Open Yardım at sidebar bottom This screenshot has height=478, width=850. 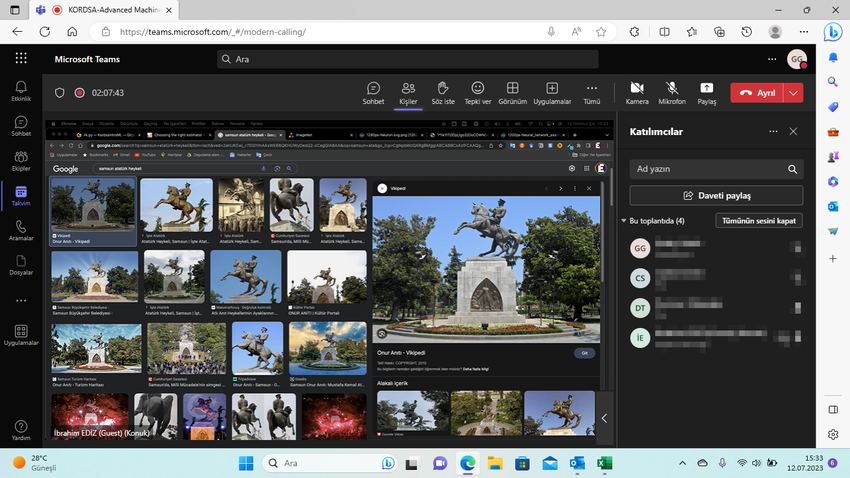click(21, 430)
